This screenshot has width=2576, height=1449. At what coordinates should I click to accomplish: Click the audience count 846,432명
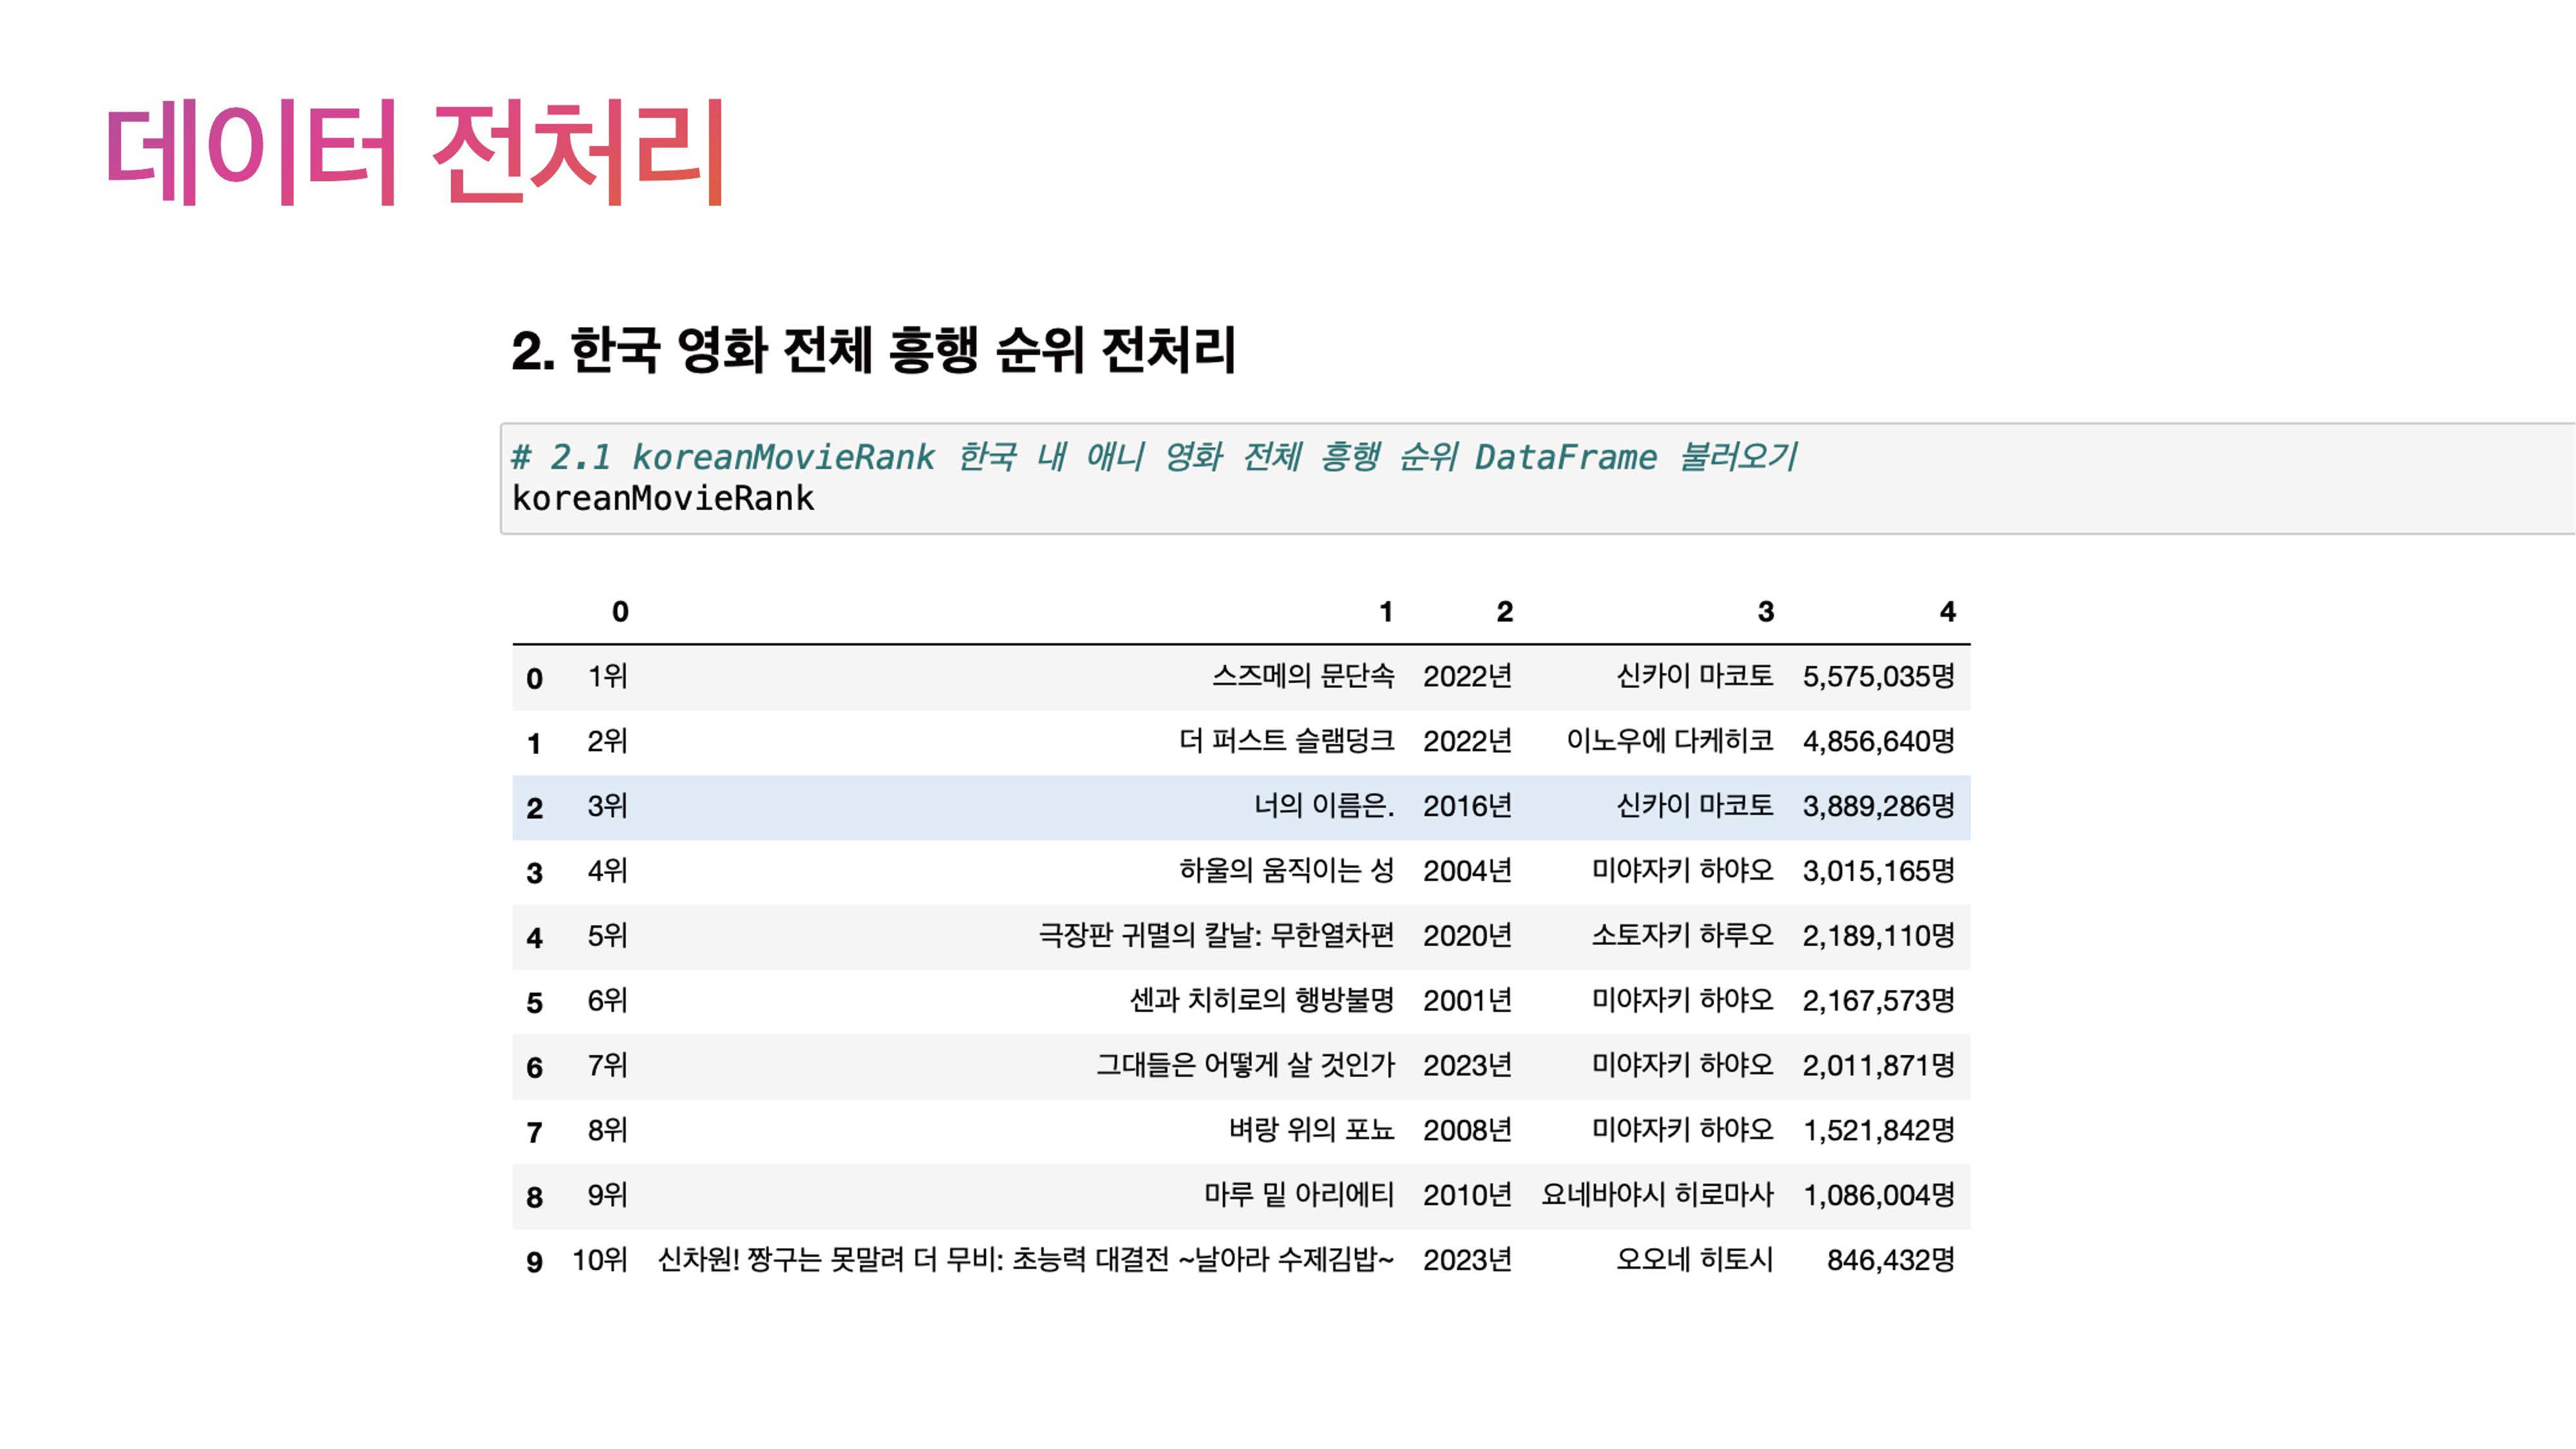click(x=1889, y=1260)
